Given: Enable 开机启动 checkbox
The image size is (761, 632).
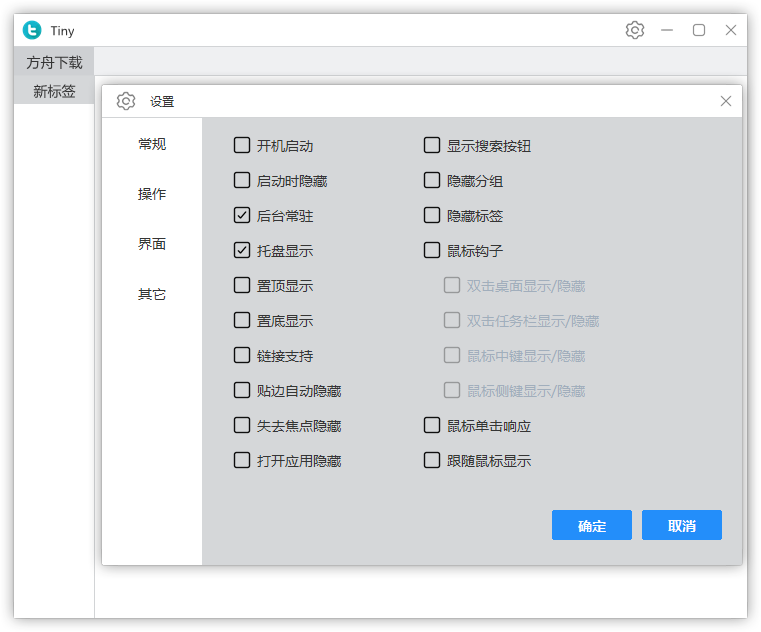Looking at the screenshot, I should point(242,145).
